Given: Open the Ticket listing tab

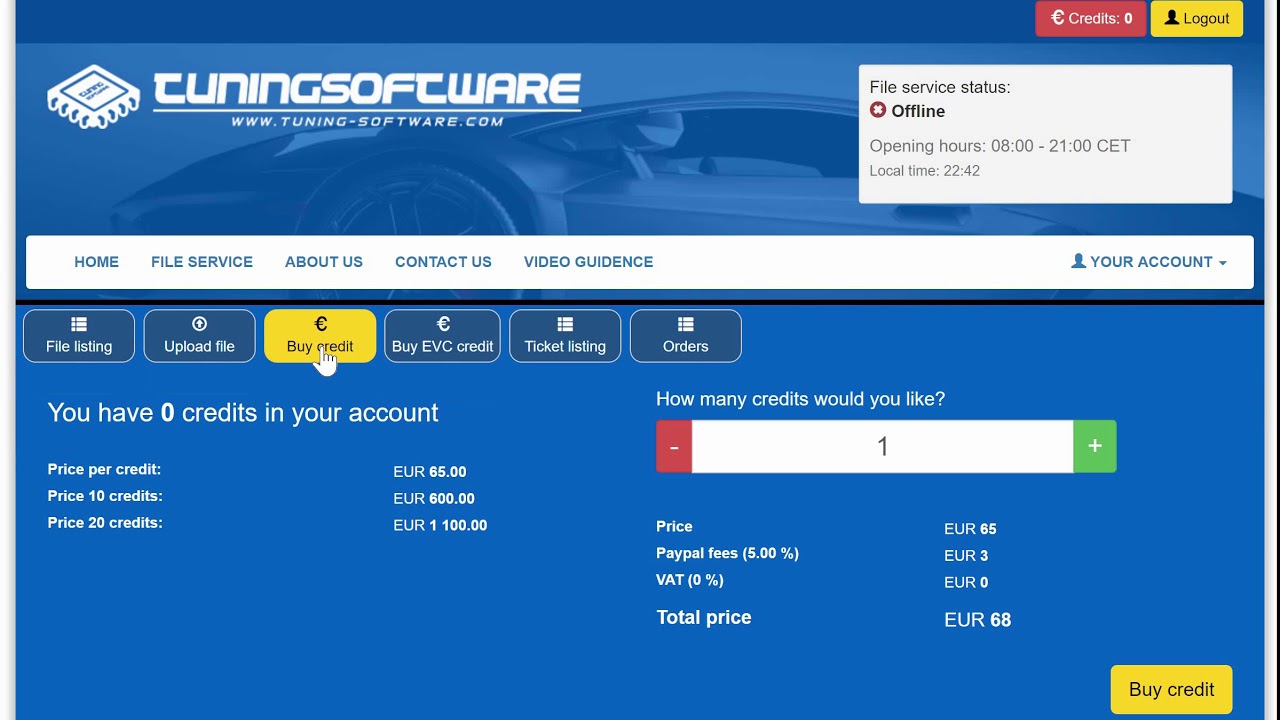Looking at the screenshot, I should click(565, 336).
